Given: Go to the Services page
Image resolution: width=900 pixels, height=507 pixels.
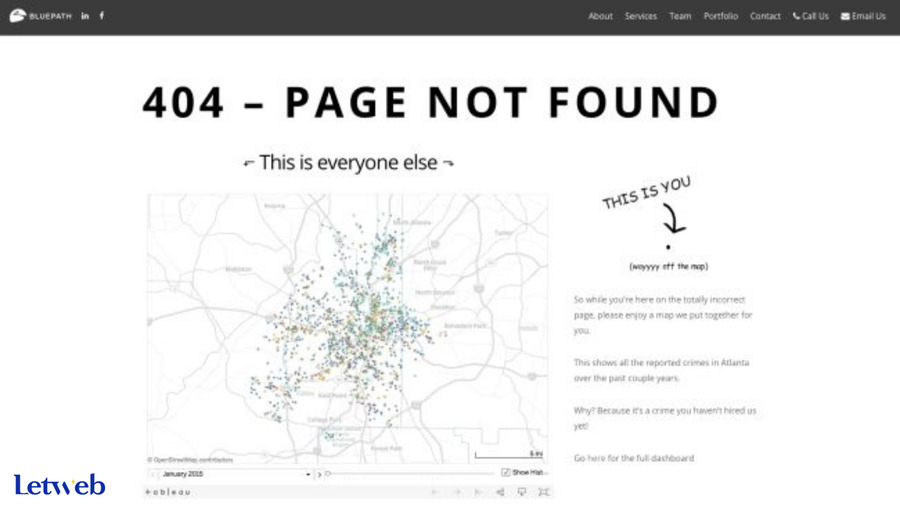Looking at the screenshot, I should [641, 16].
